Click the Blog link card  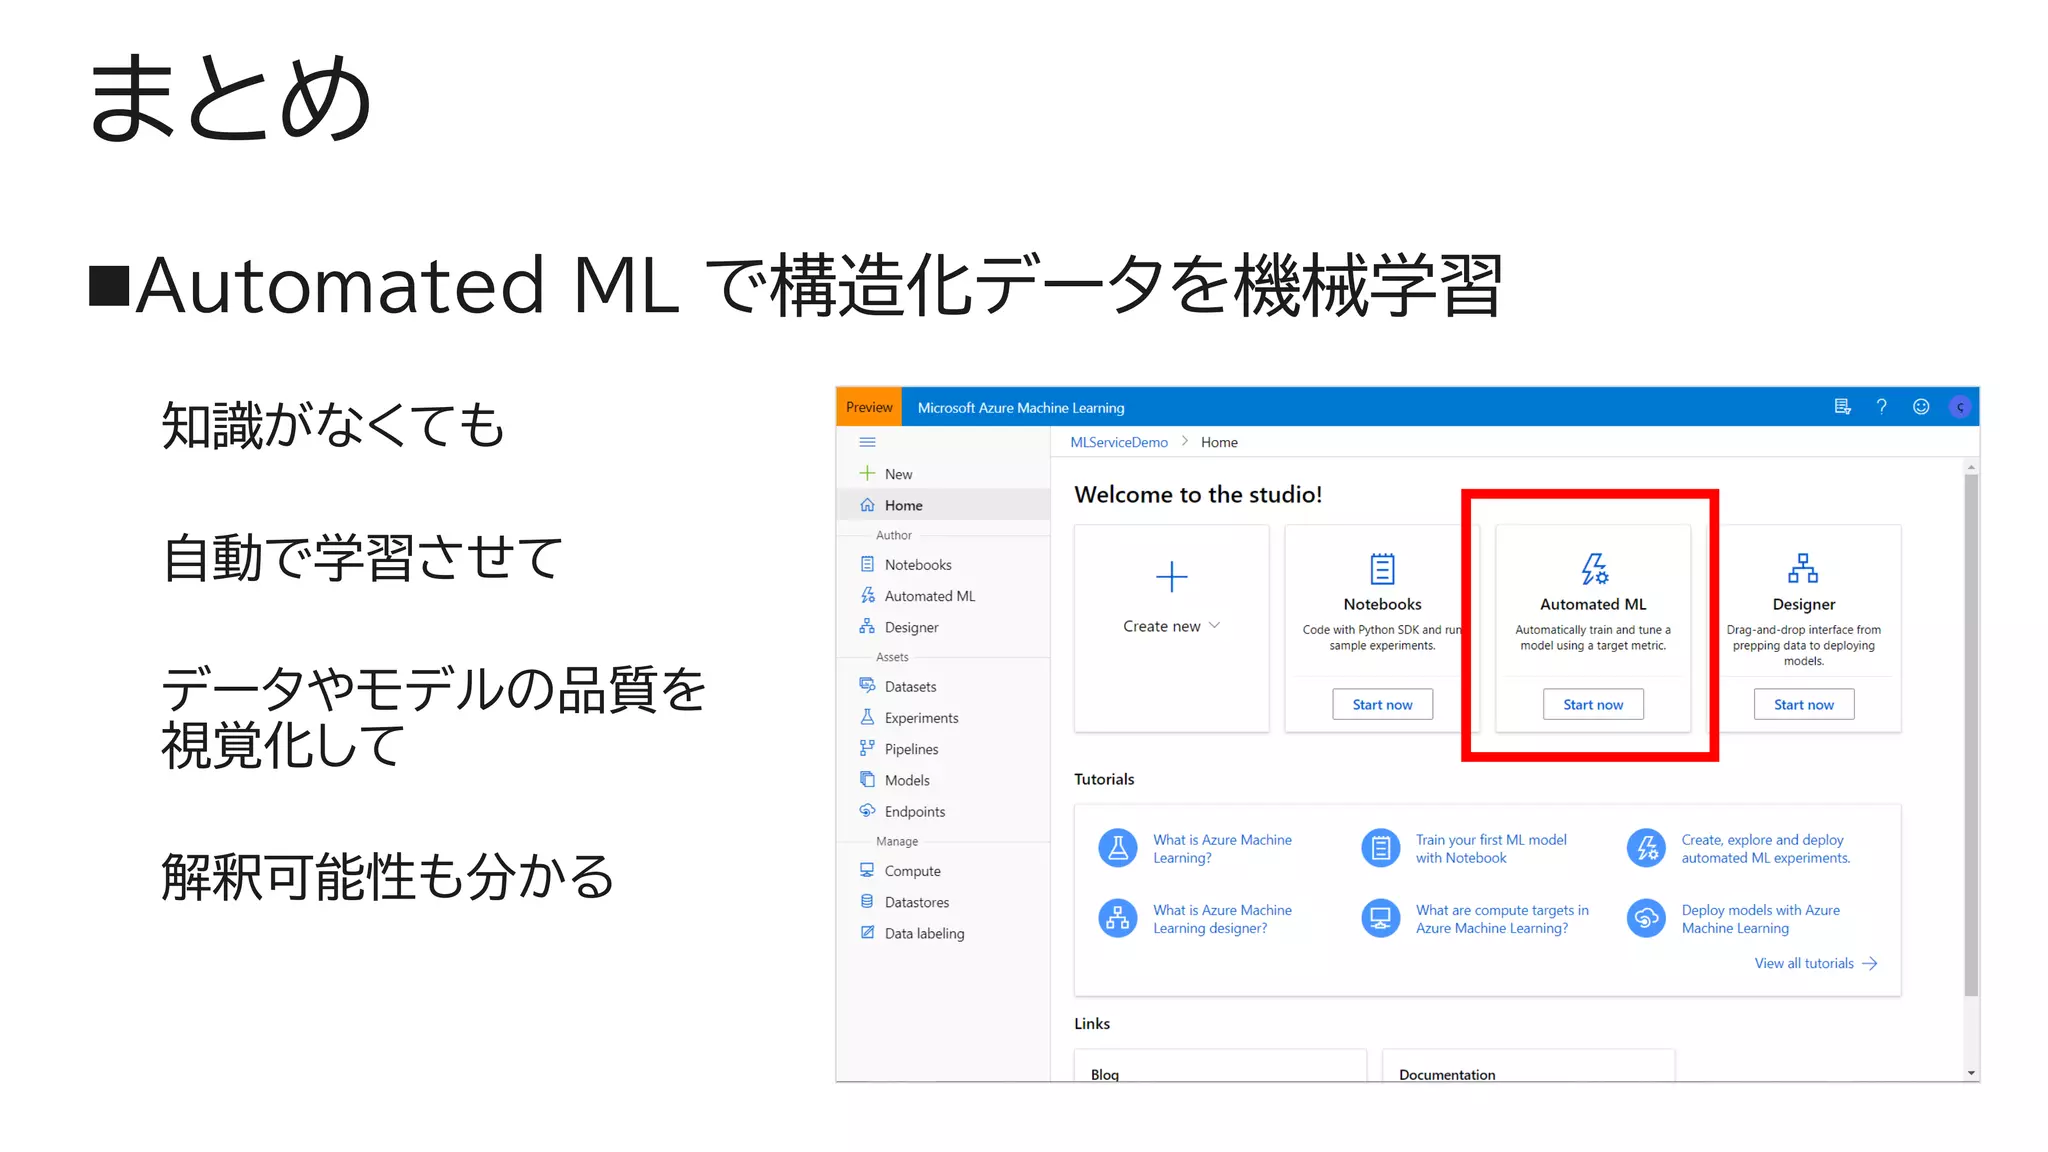pyautogui.click(x=1220, y=1065)
